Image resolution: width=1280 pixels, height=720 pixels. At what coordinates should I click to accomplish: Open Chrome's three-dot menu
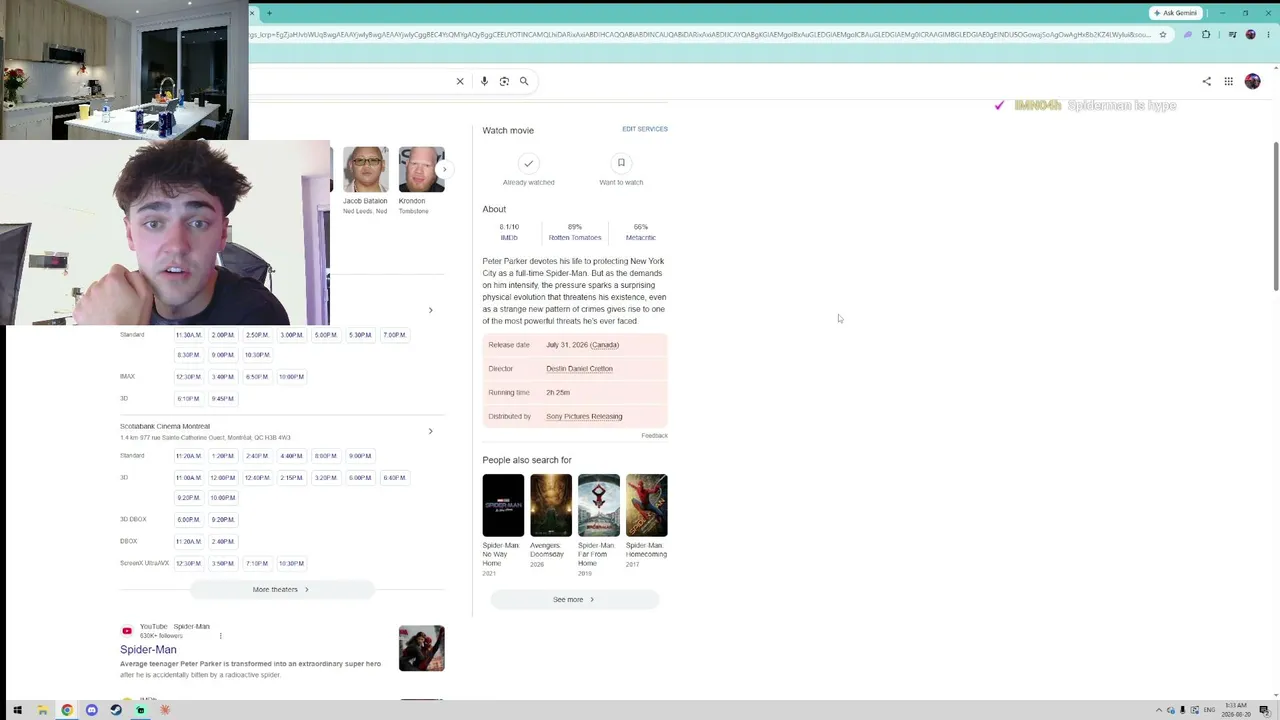coord(1267,35)
